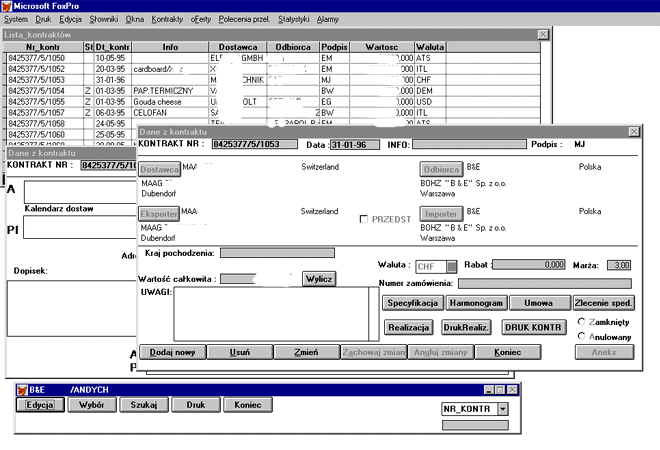660x450 pixels.
Task: Click the Numer zamówienia field
Action: 545,284
